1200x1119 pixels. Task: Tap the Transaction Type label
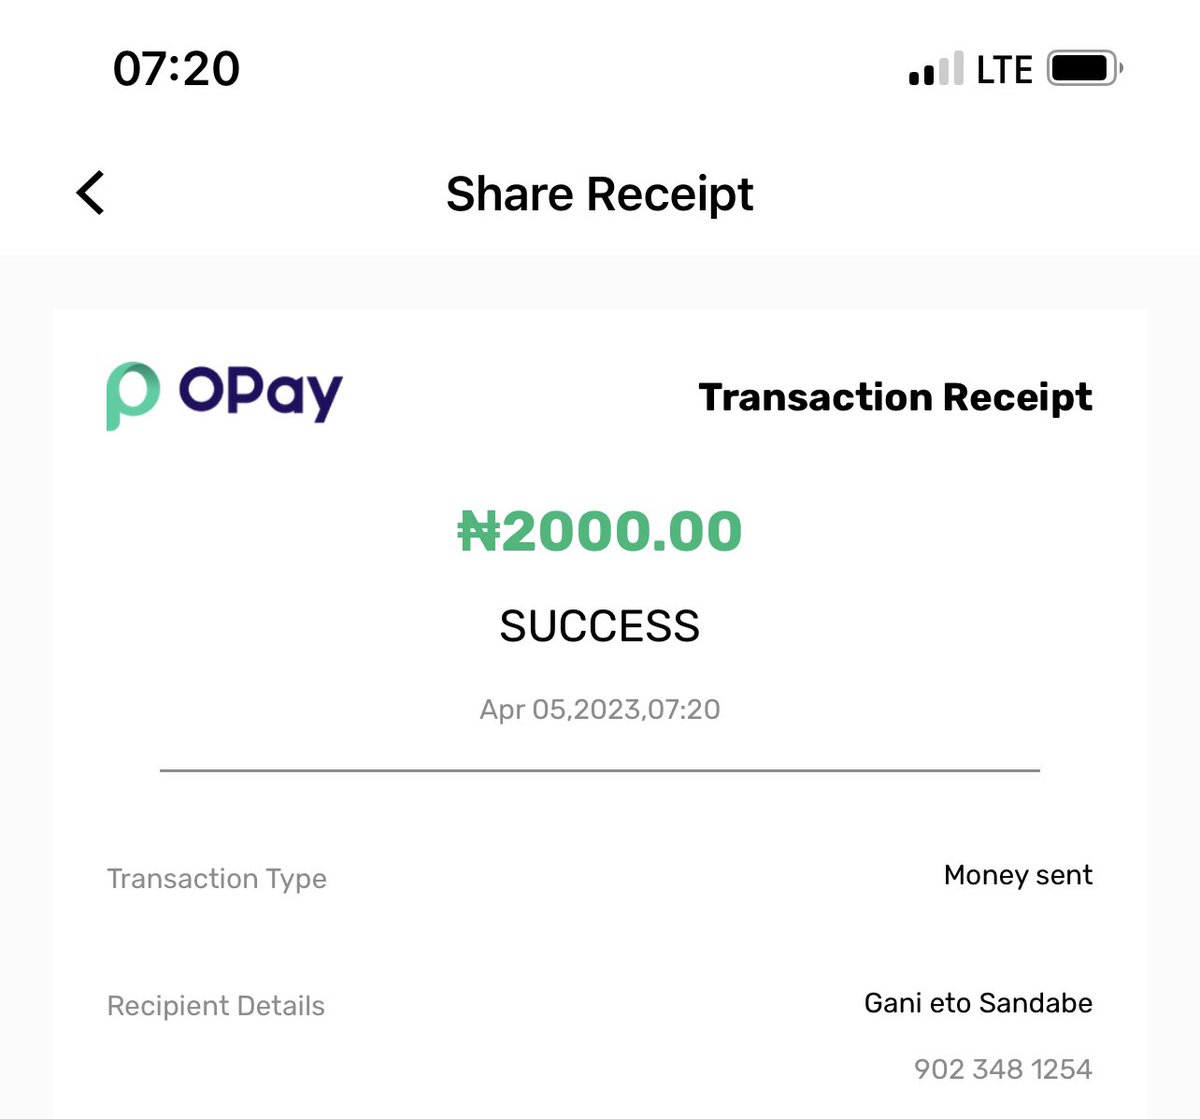click(x=217, y=879)
